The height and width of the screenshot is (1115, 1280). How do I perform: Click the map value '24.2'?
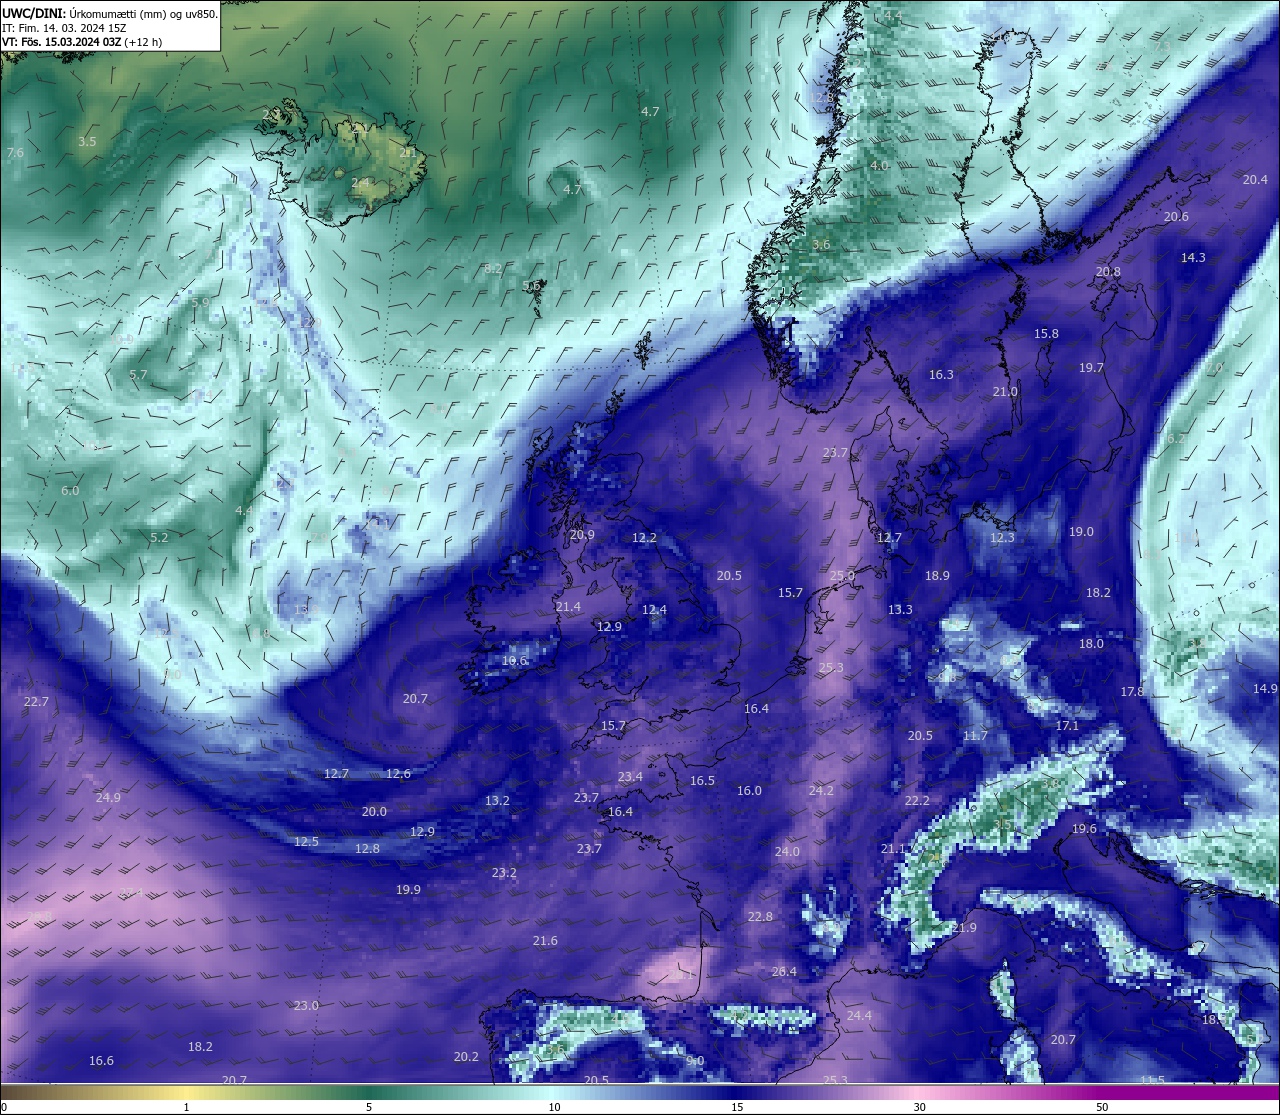821,791
